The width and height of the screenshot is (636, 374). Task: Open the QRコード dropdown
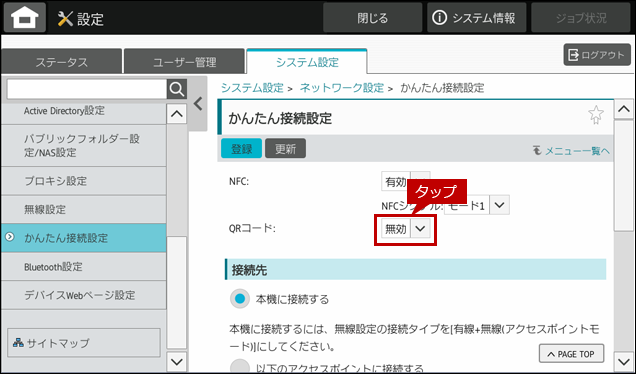(405, 229)
